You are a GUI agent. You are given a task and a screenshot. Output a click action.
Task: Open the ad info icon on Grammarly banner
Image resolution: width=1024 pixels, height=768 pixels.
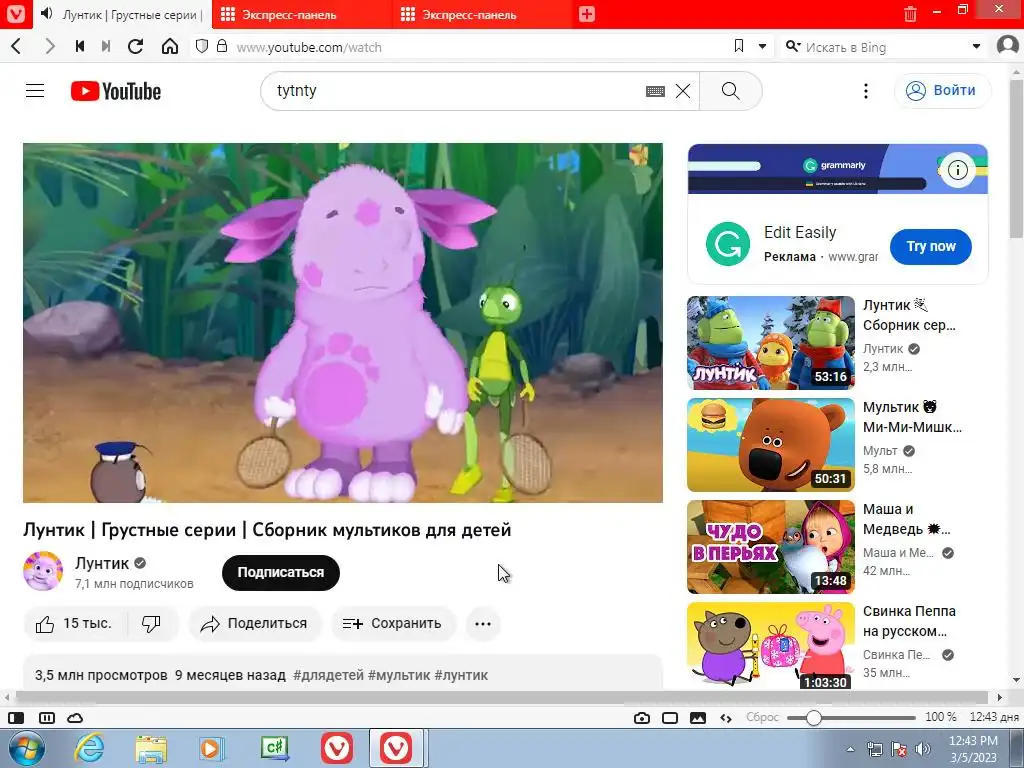coord(957,170)
